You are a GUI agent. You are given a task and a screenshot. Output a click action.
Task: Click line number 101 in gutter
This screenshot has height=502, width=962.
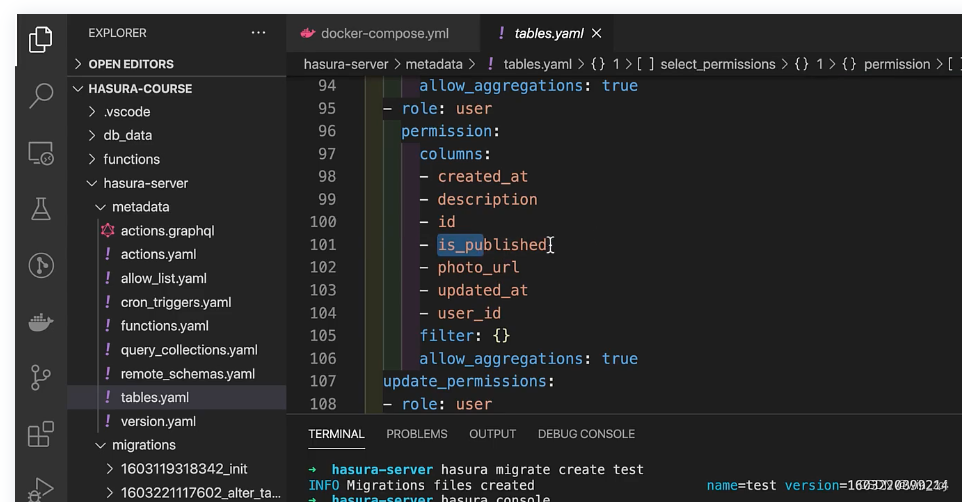[x=323, y=244]
